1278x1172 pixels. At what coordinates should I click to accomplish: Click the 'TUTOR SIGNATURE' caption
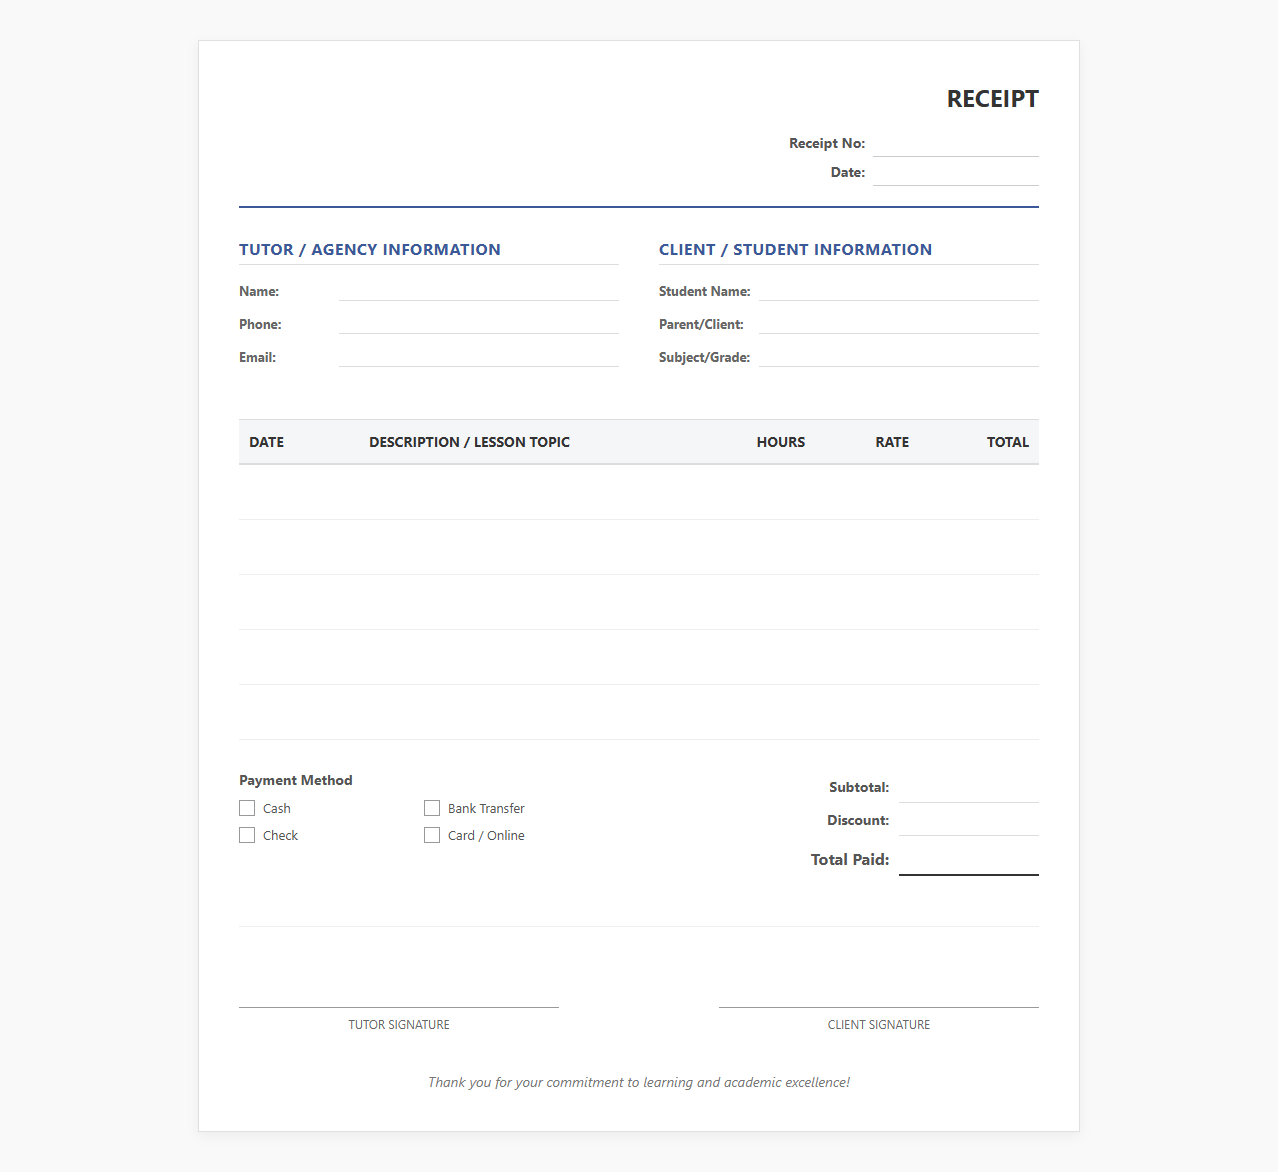click(399, 1025)
